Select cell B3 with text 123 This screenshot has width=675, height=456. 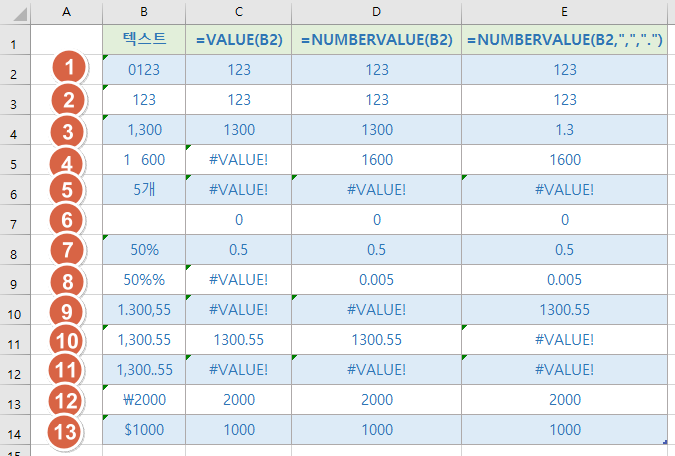tap(144, 100)
